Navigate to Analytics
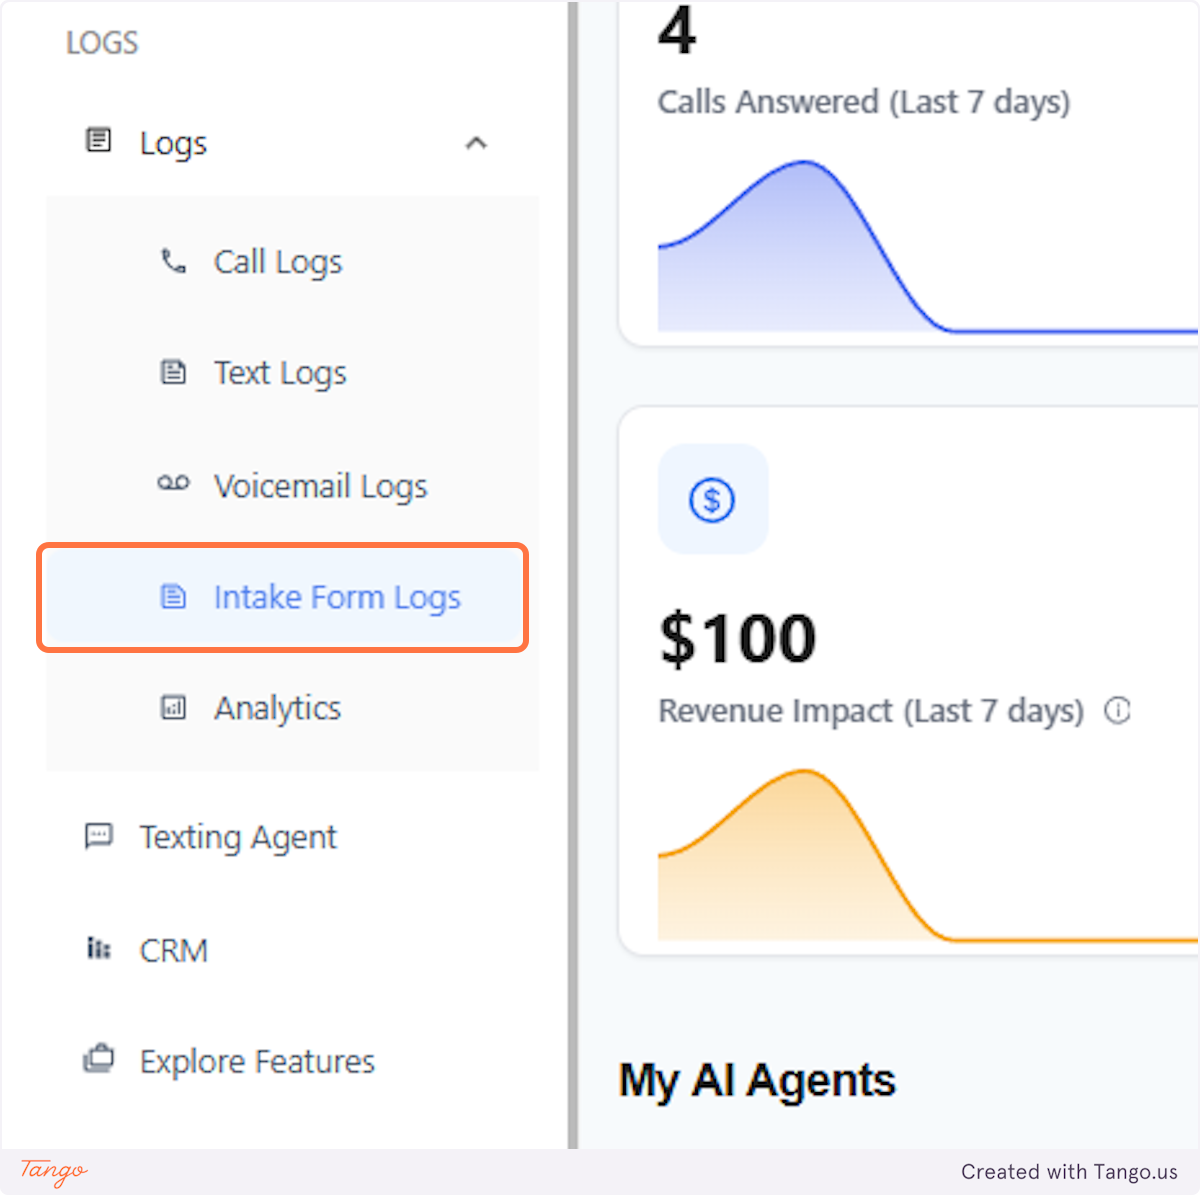The width and height of the screenshot is (1200, 1195). (278, 708)
